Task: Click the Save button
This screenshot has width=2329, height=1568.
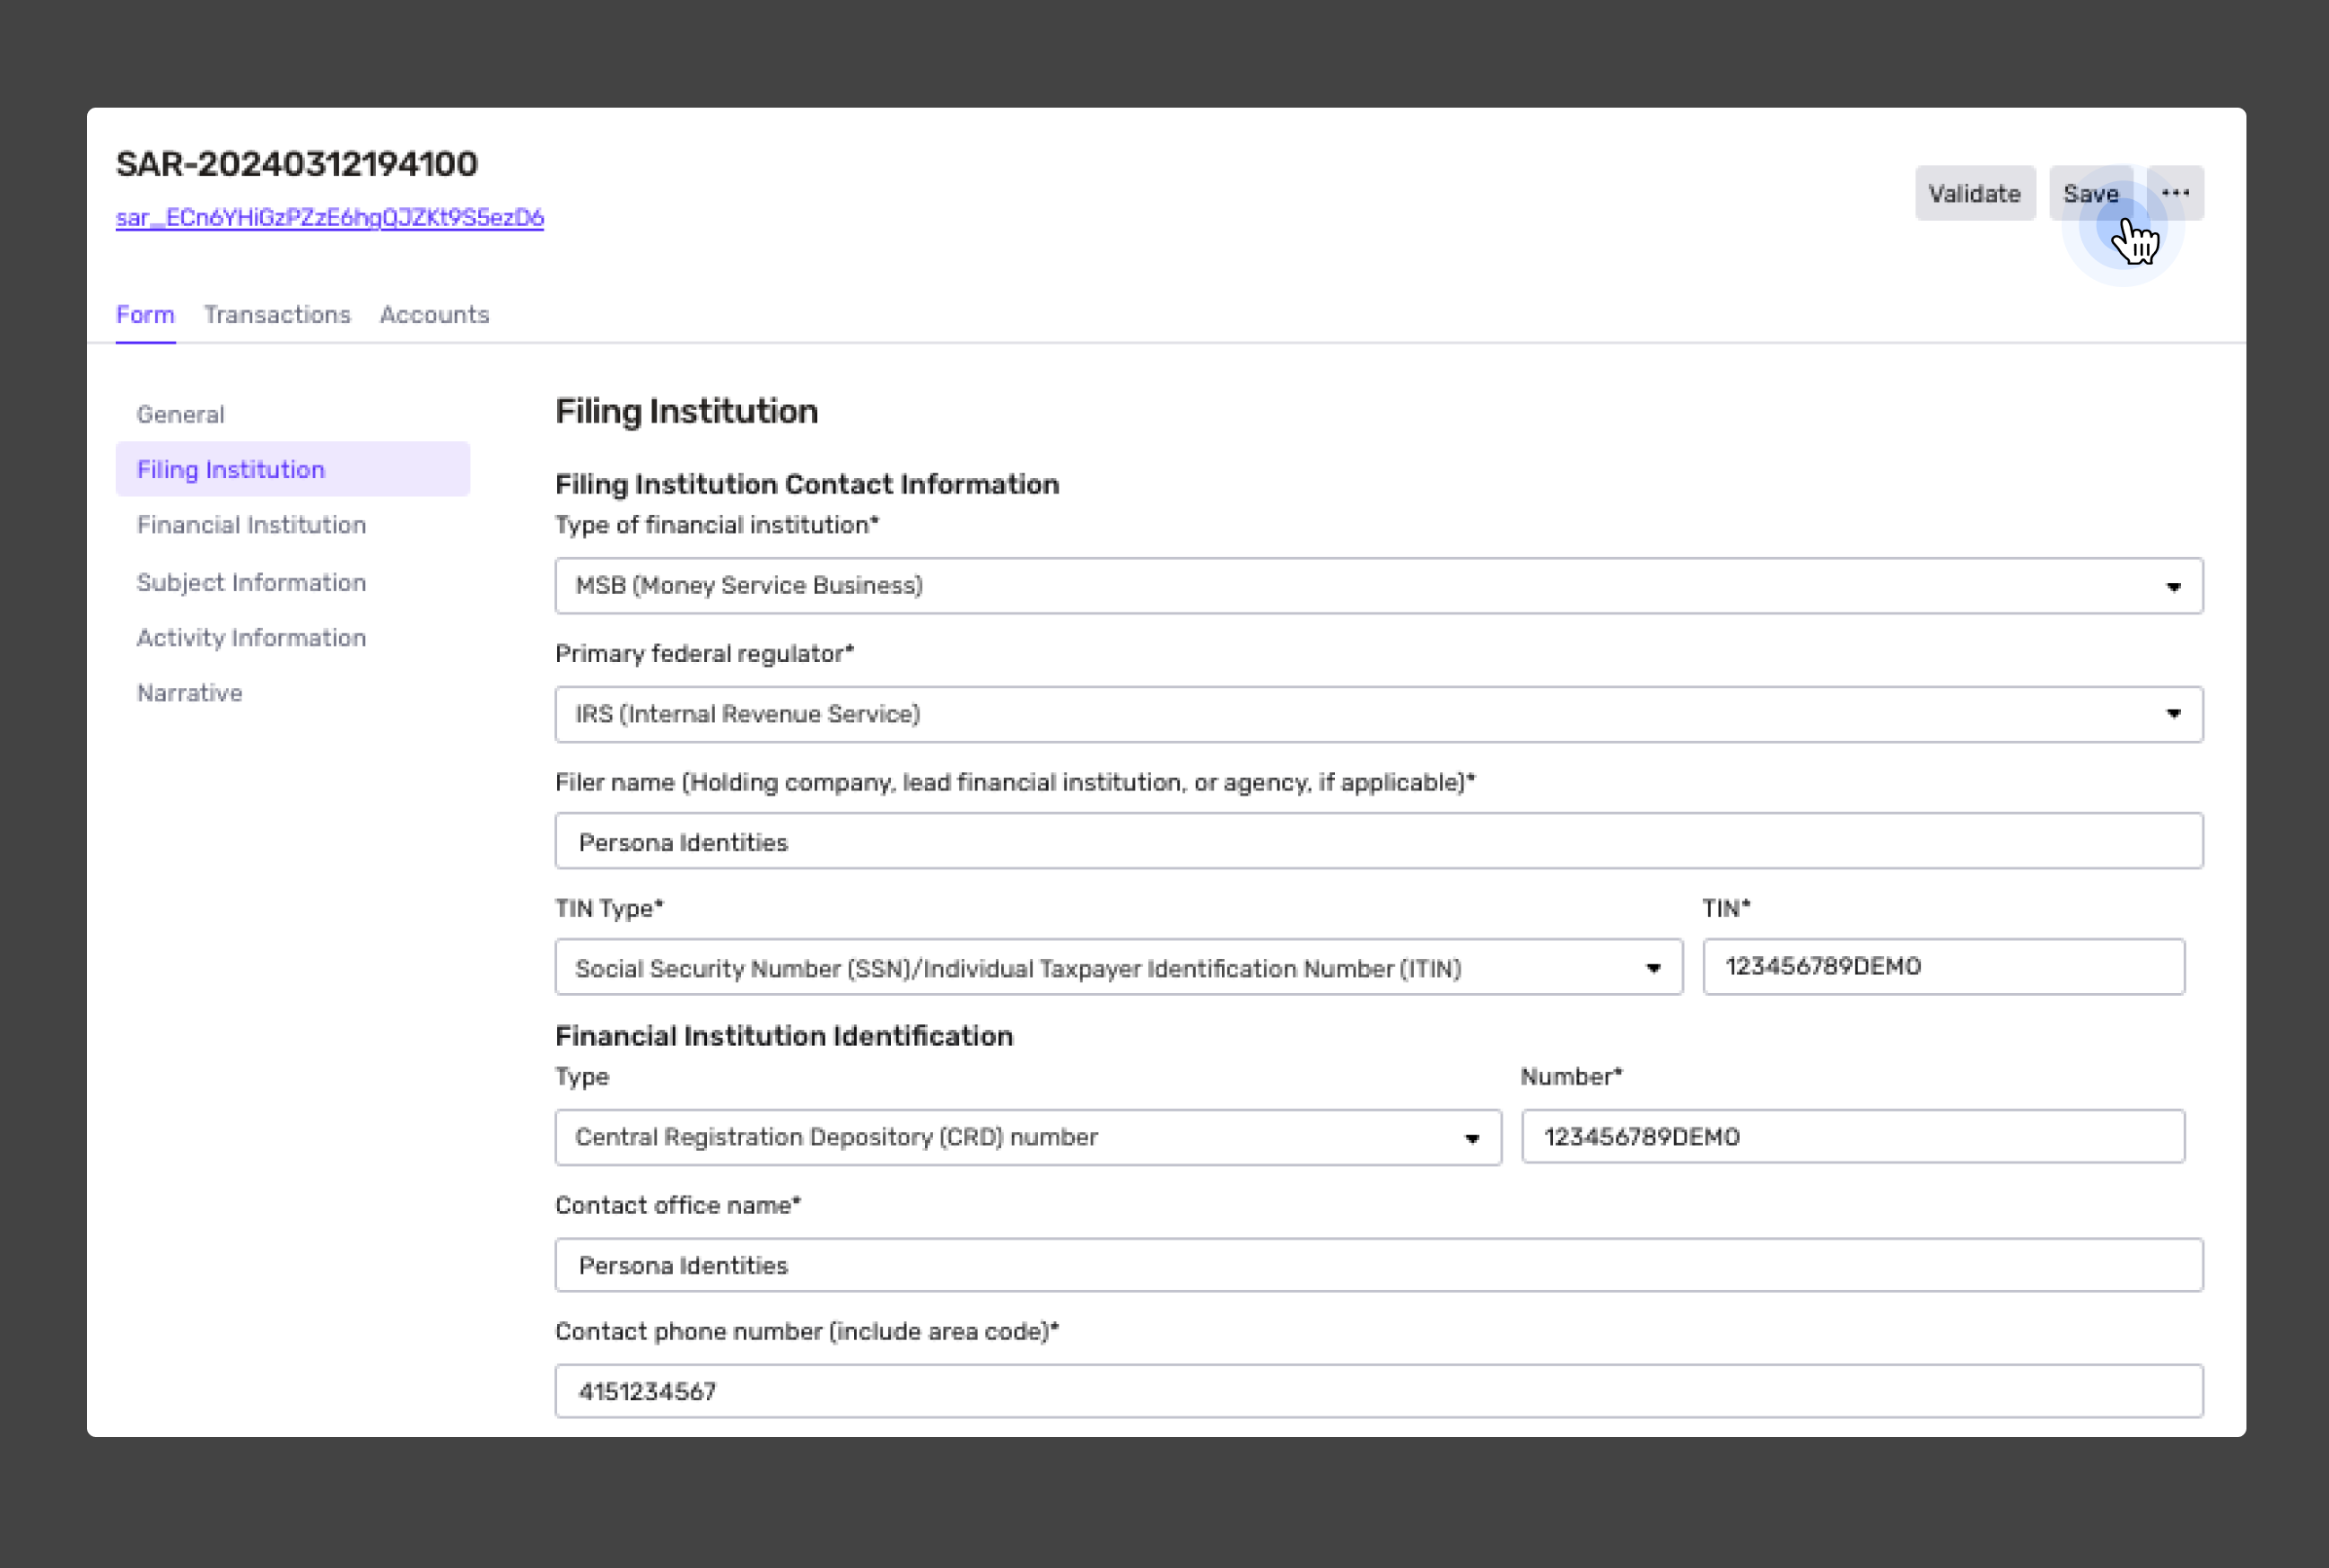Action: point(2090,193)
